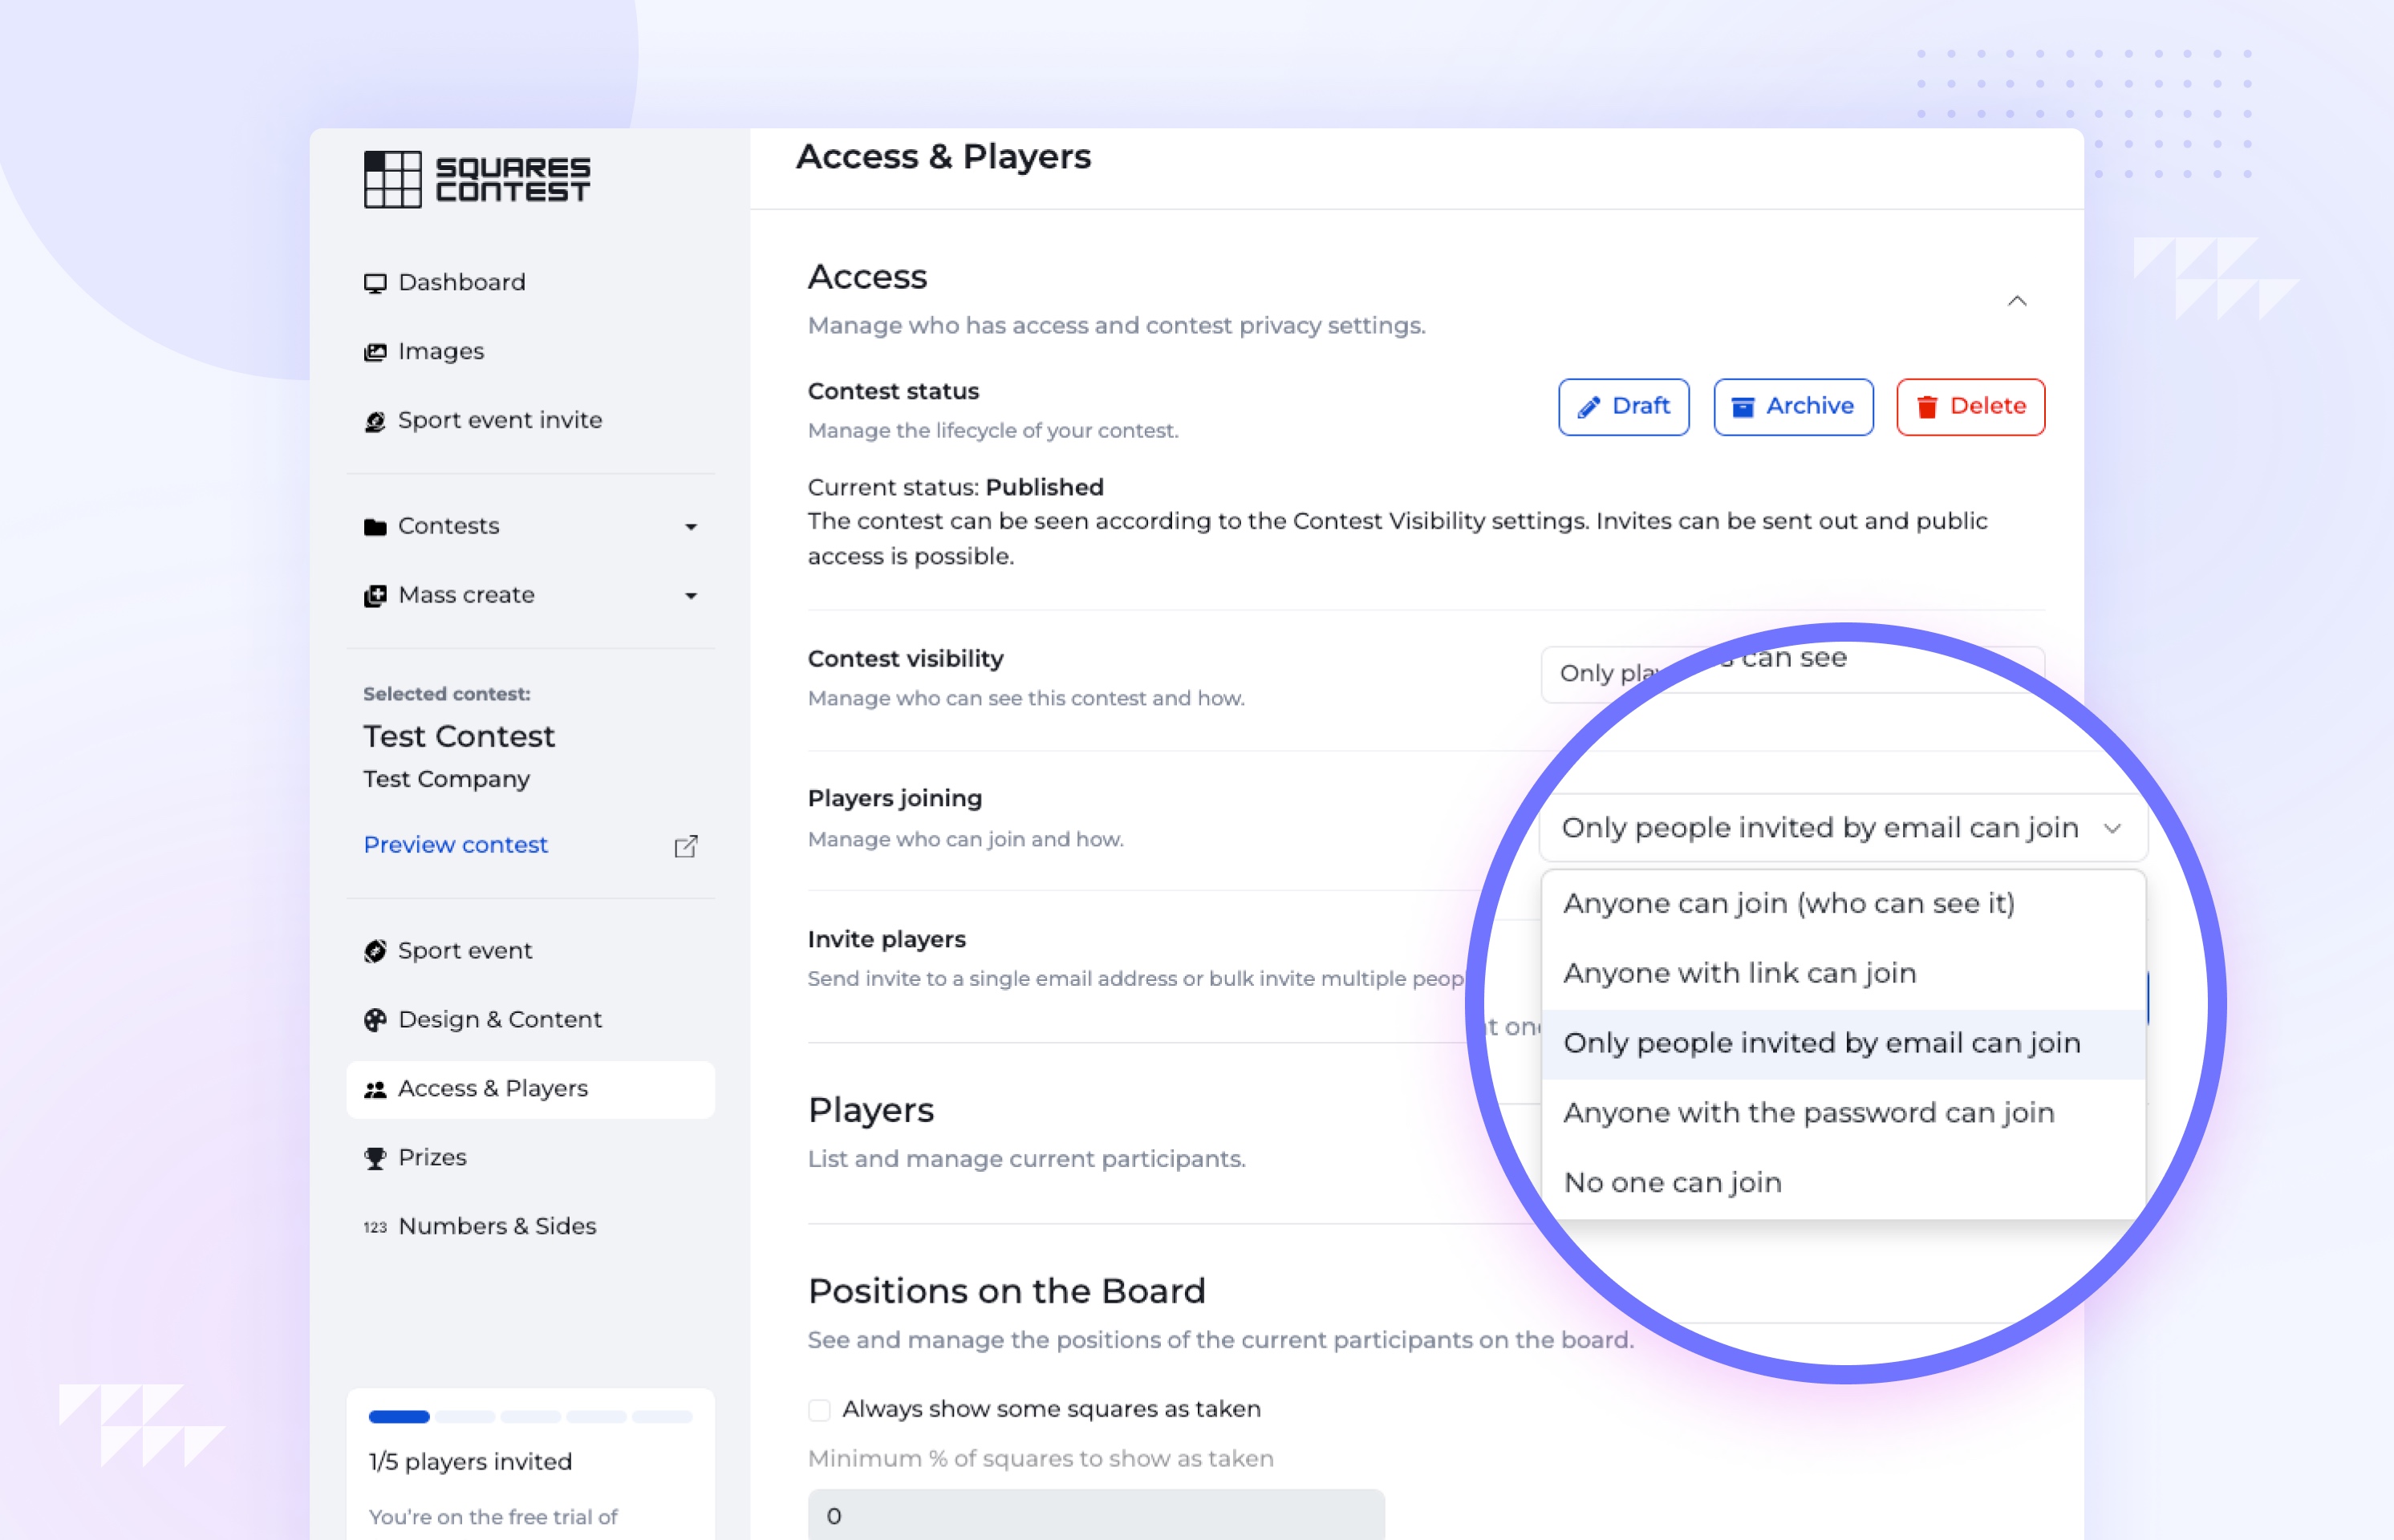Choose 'Anyone with link can join' option
Viewport: 2394px width, 1540px height.
1843,974
